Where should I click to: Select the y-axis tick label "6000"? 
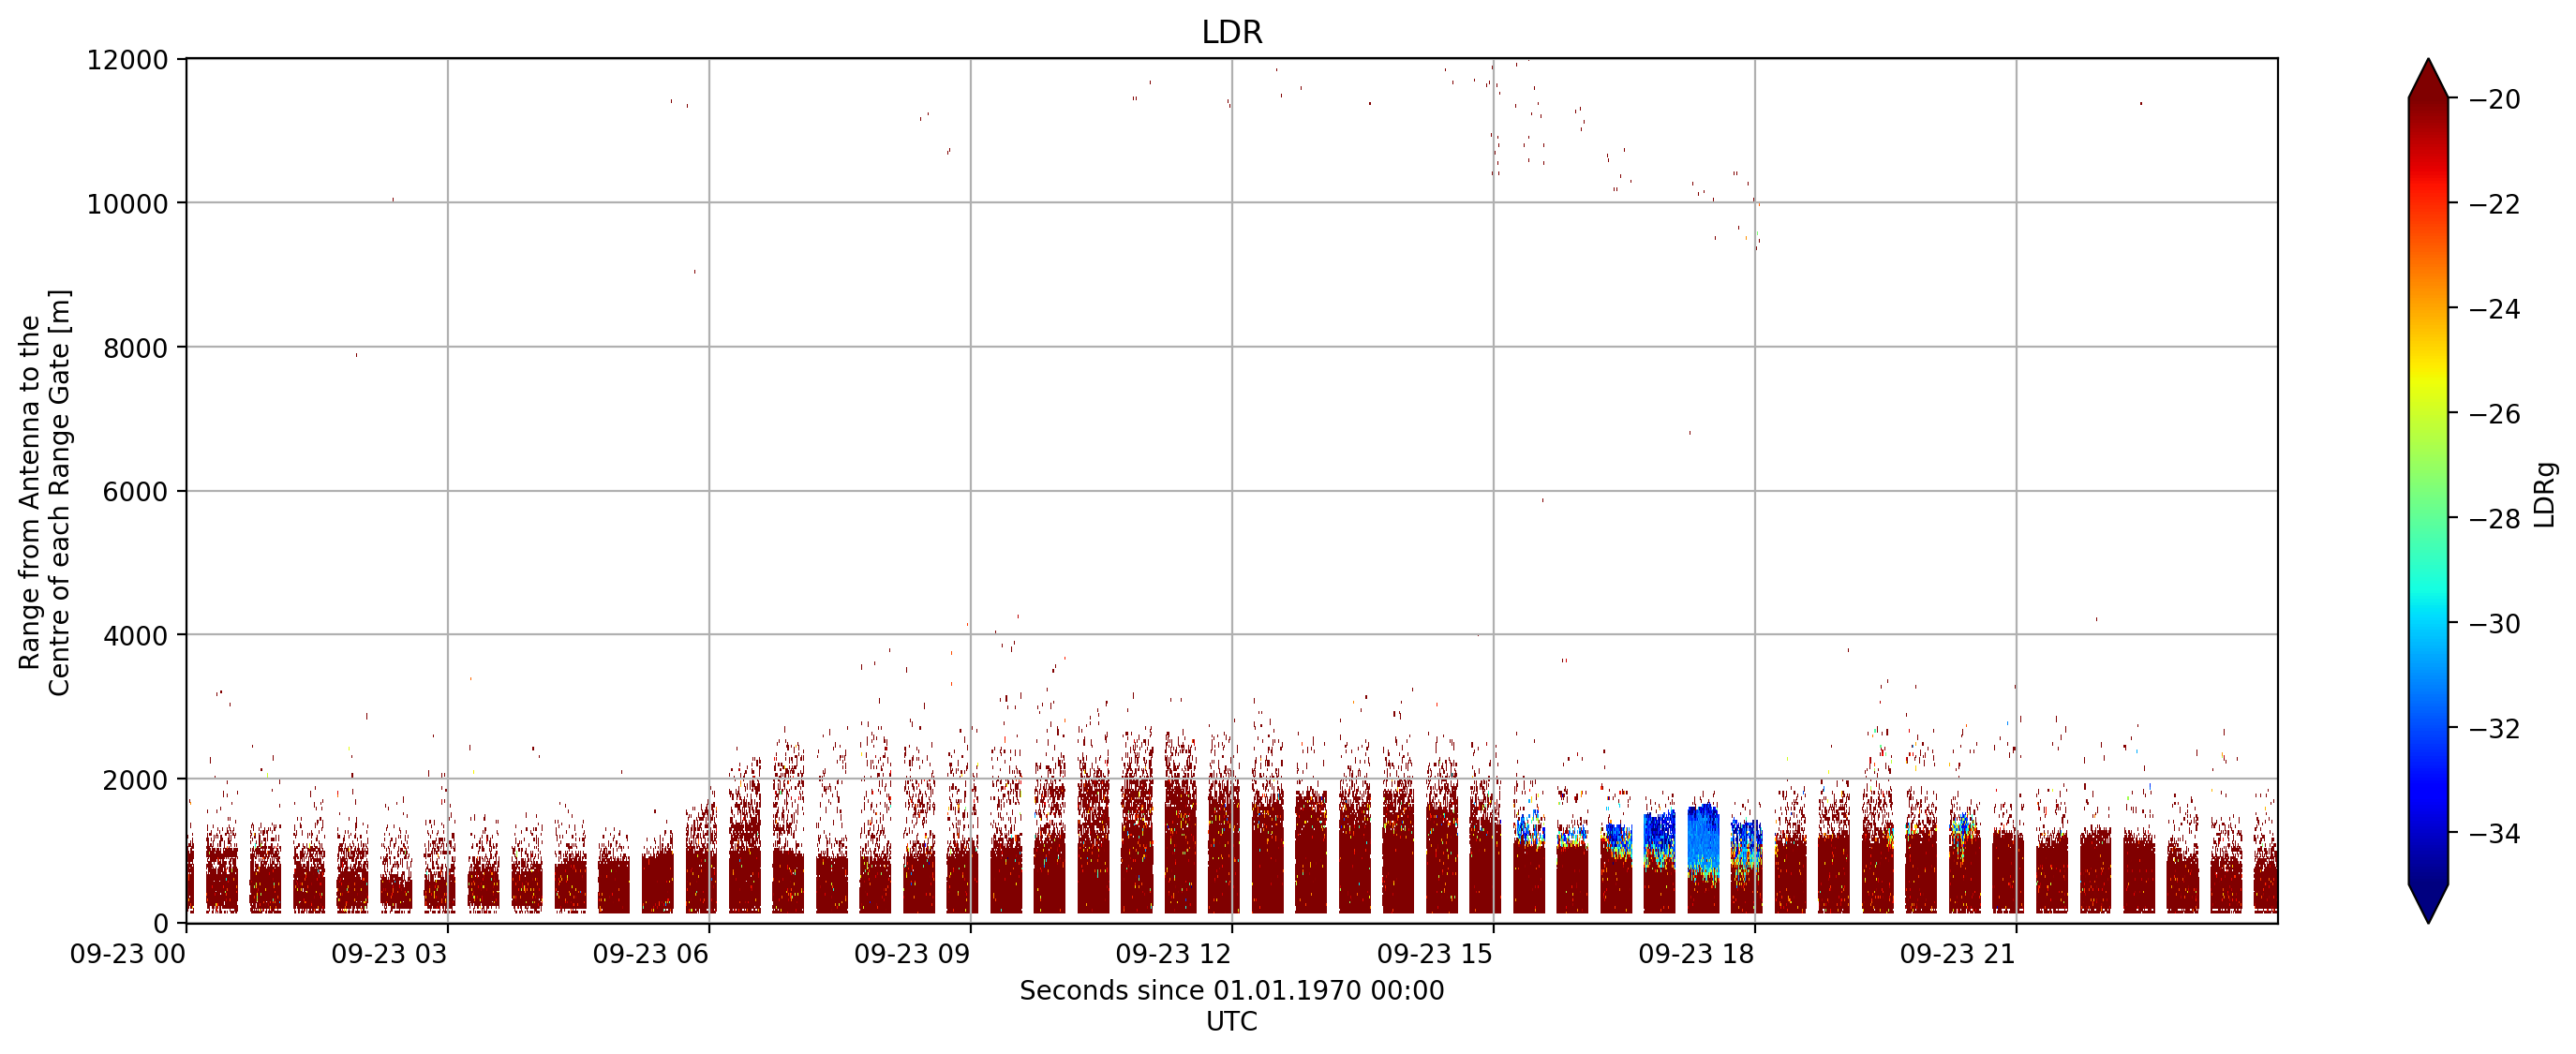click(x=136, y=492)
